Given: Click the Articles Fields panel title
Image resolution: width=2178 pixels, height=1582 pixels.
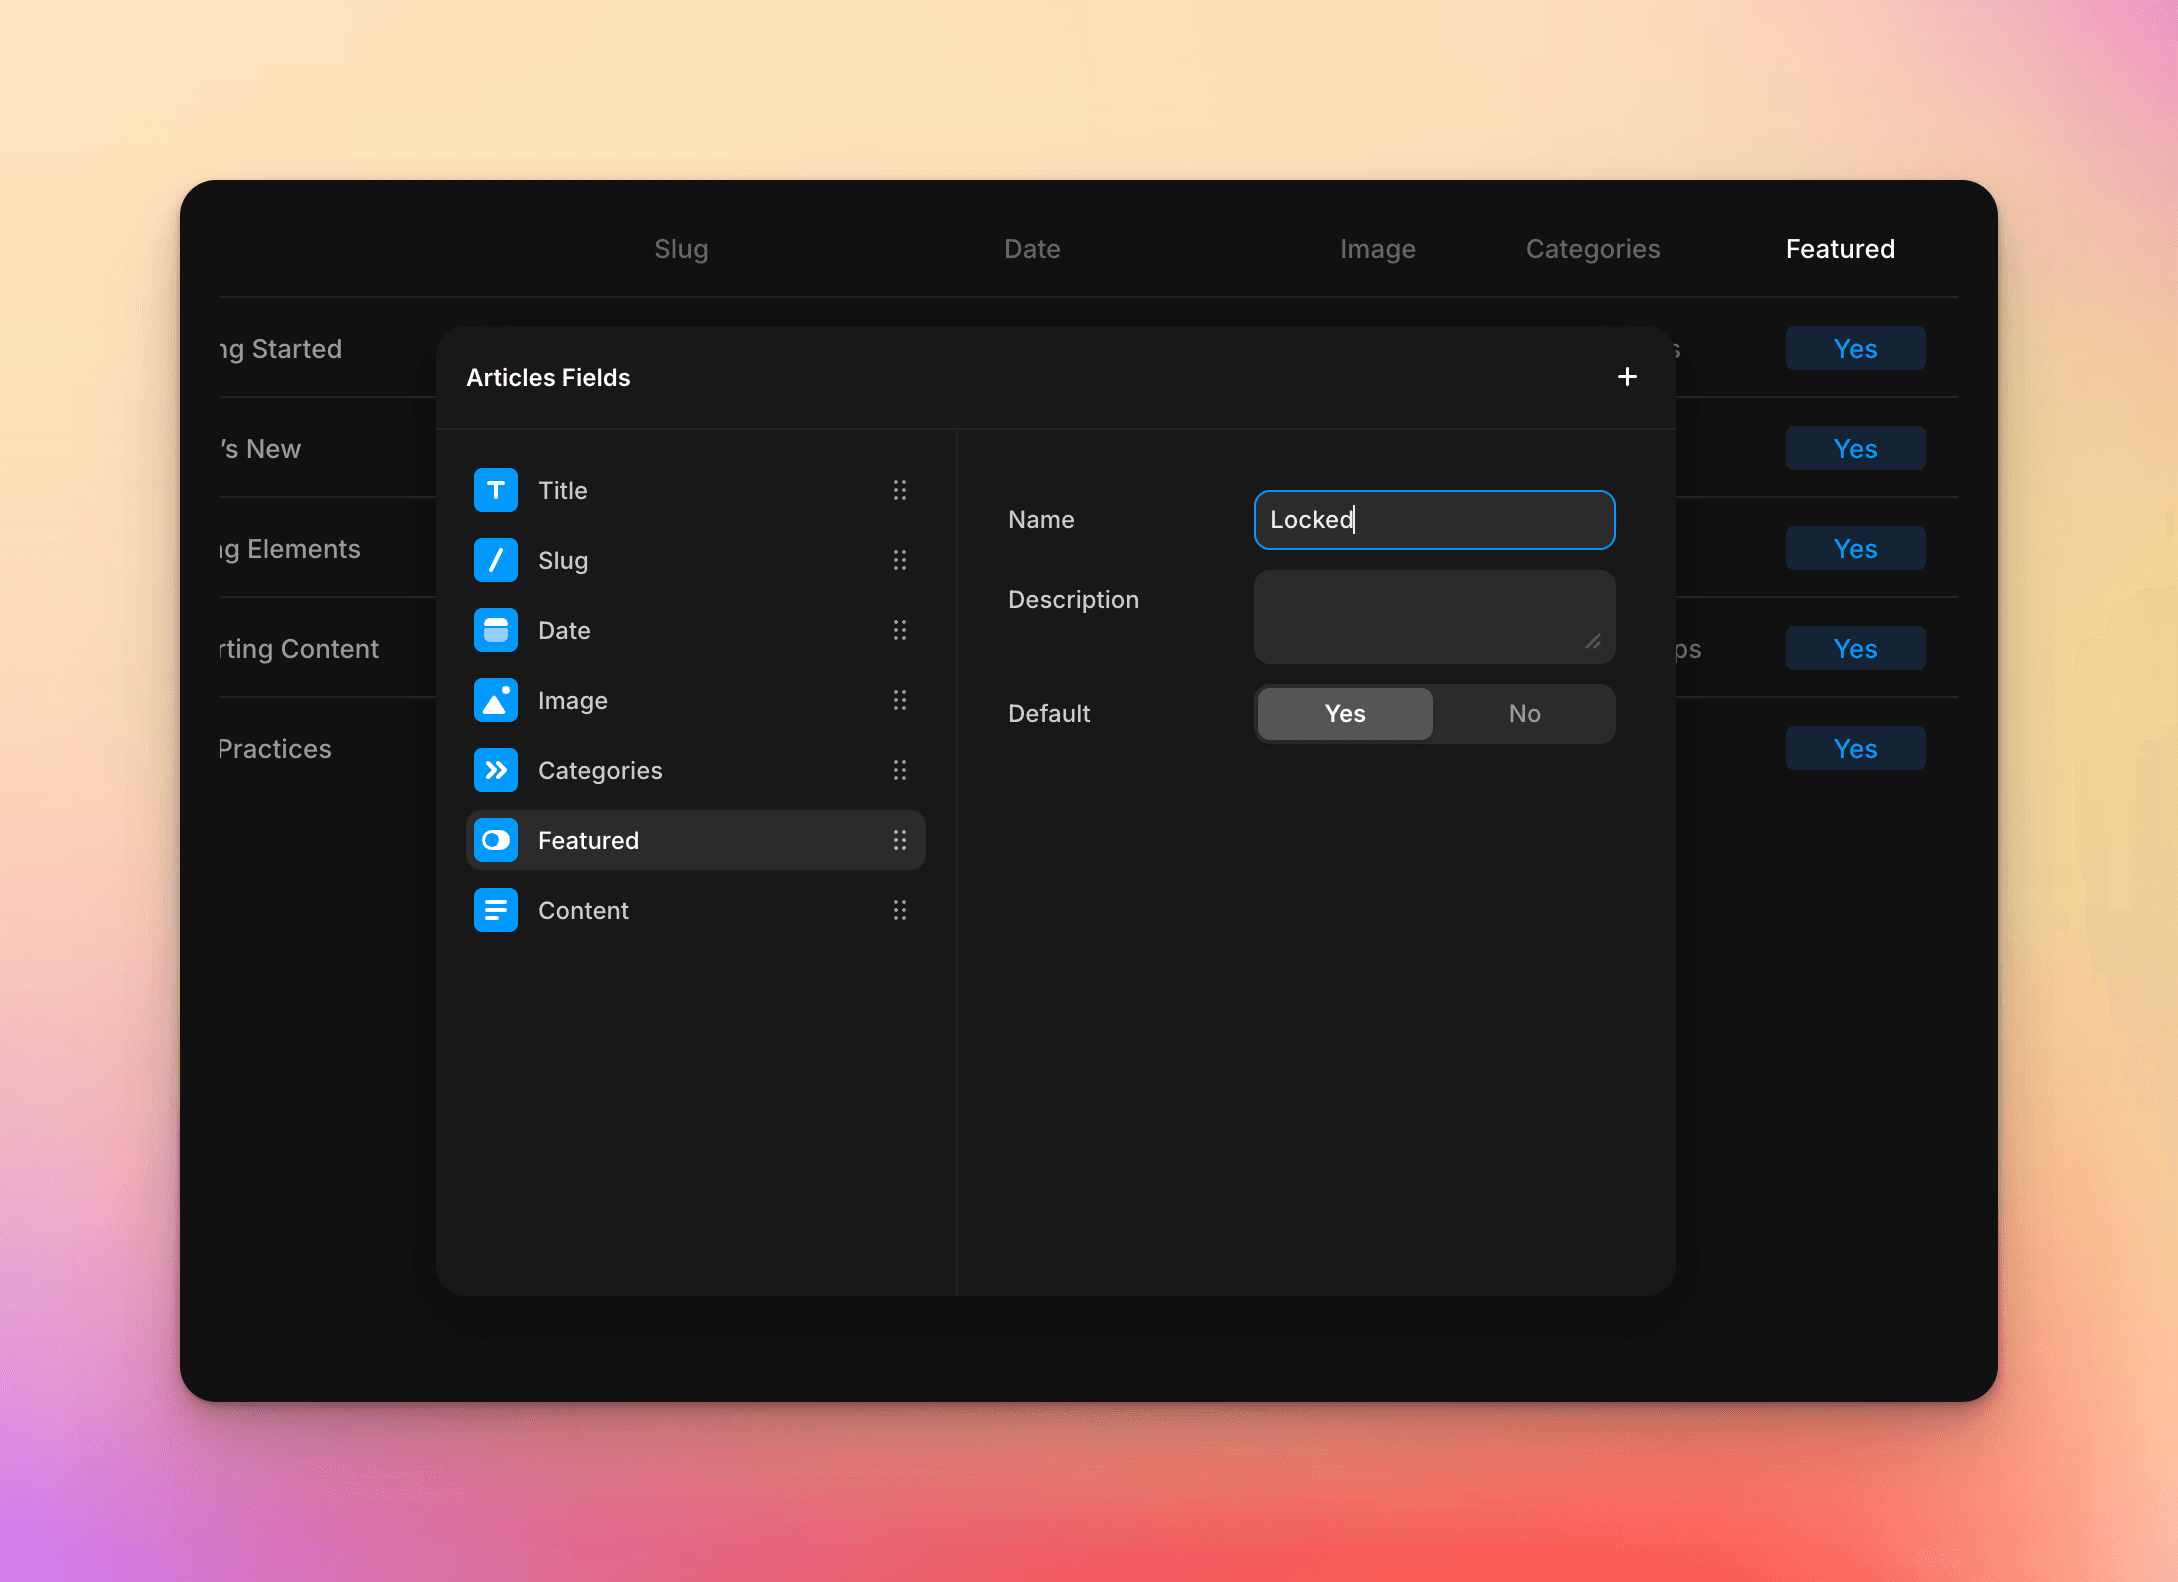Looking at the screenshot, I should point(548,378).
